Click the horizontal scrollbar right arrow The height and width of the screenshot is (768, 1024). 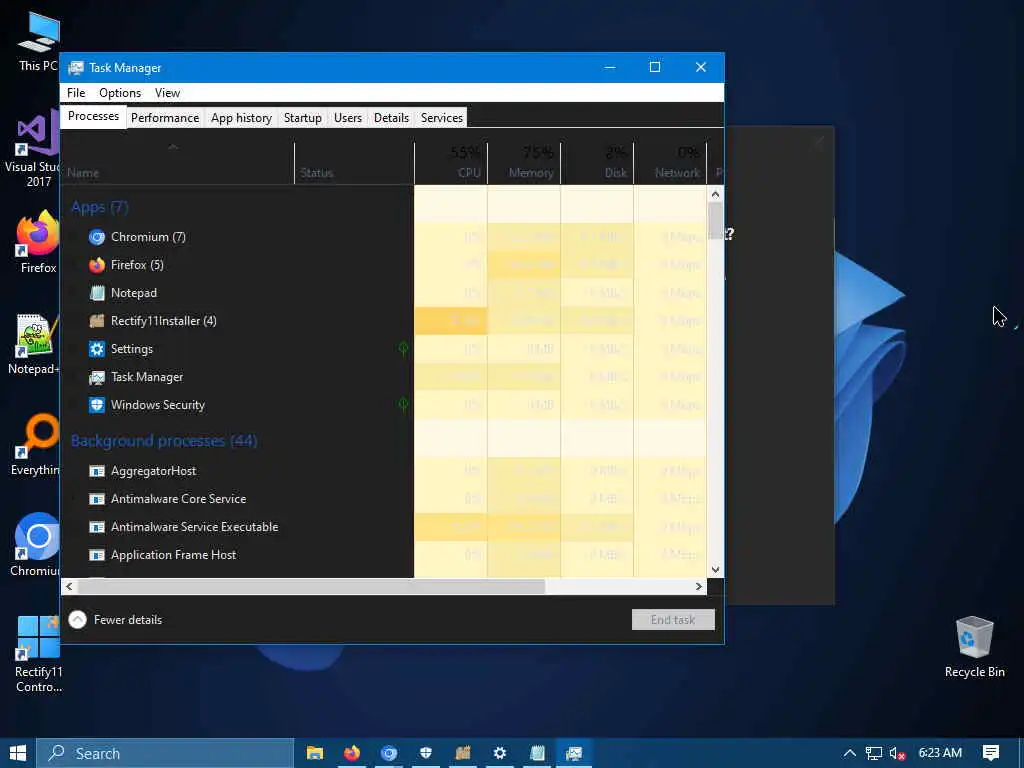pos(699,586)
